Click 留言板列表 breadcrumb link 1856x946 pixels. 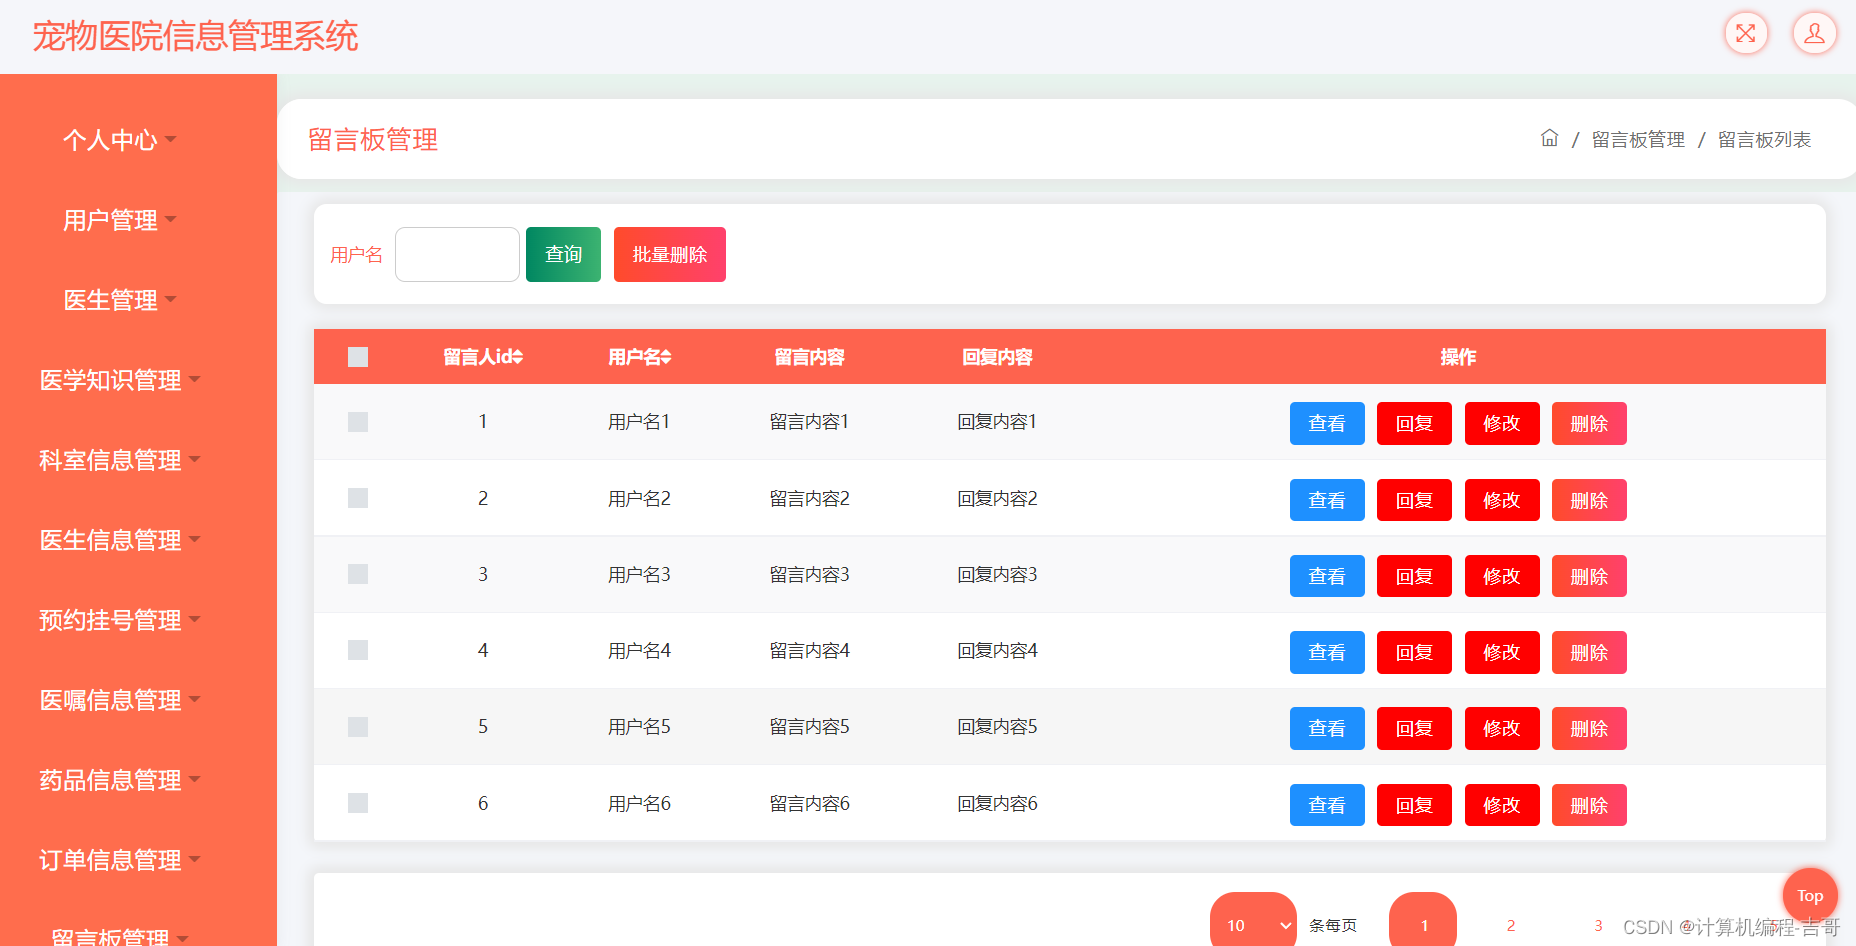[x=1764, y=140]
